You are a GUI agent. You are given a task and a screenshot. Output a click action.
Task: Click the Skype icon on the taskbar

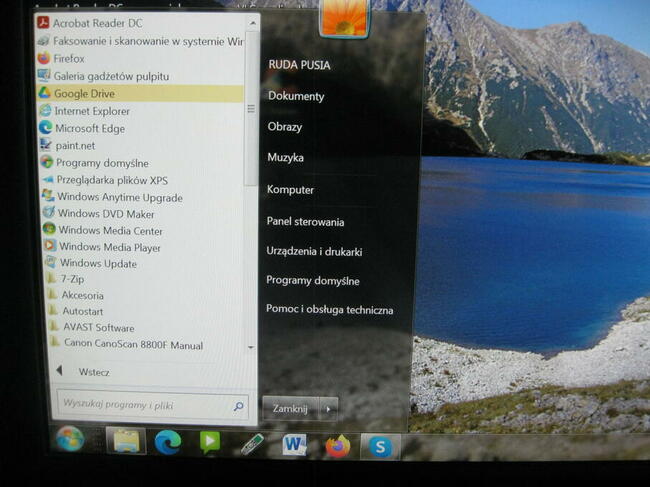[x=380, y=447]
